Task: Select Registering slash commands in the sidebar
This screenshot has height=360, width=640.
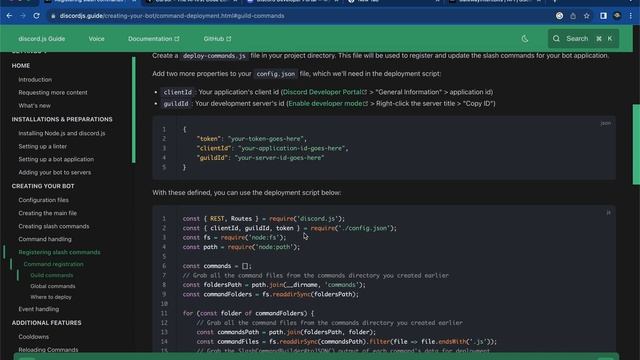Action: (59, 253)
